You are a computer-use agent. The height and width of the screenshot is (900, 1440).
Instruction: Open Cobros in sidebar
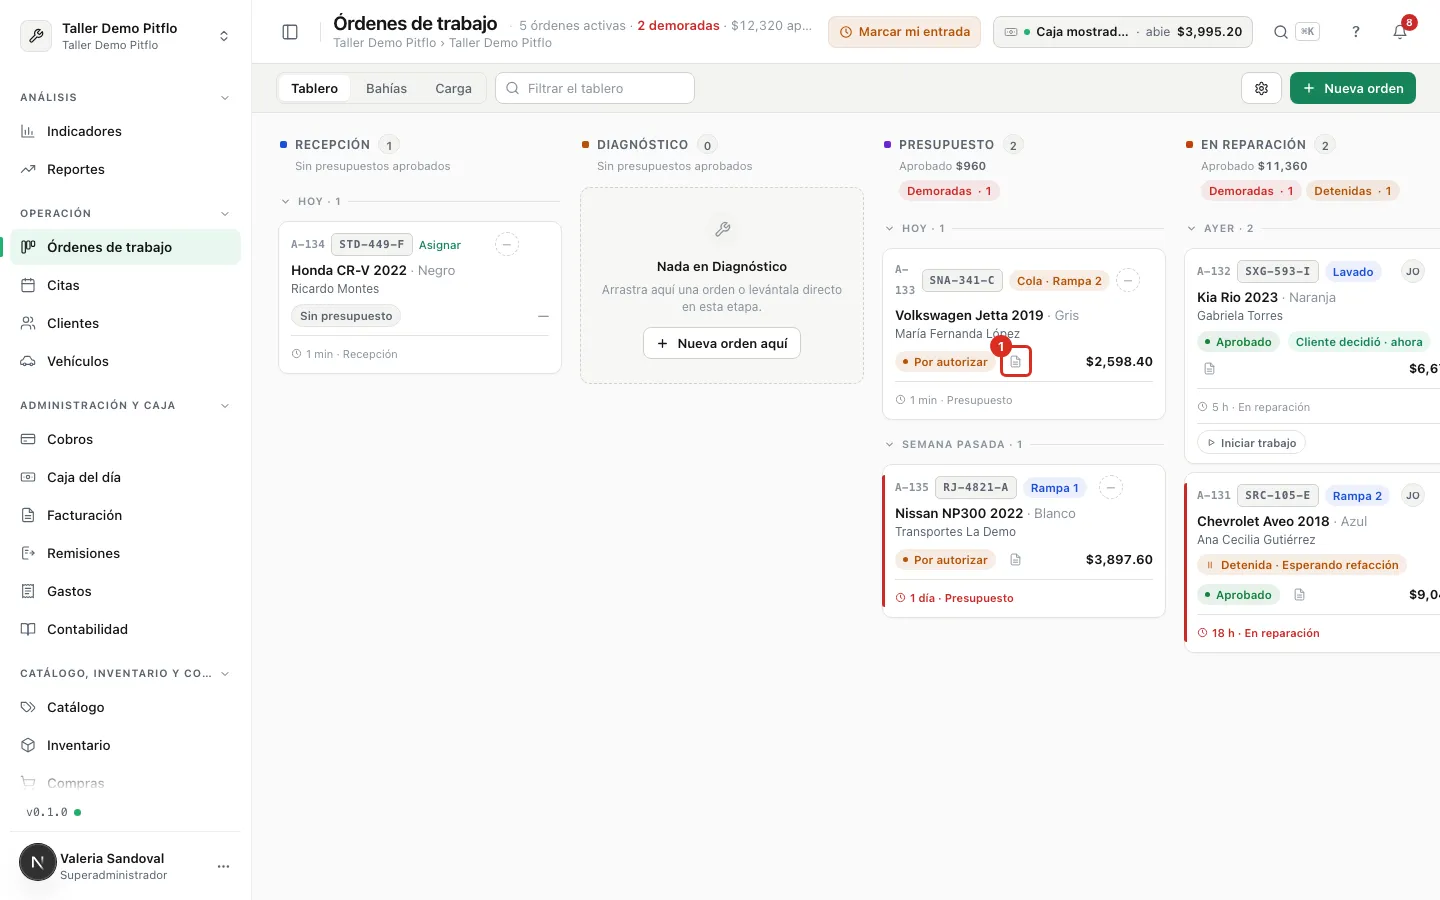(x=125, y=439)
